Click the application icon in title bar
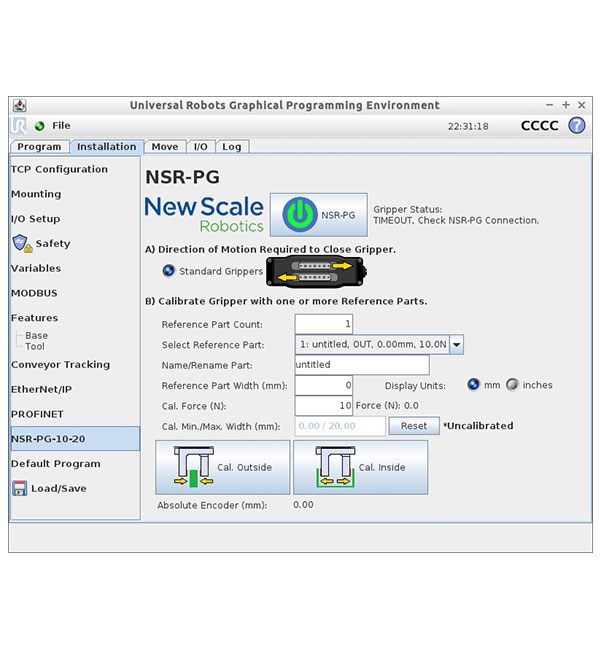Viewport: 600px width, 650px height. click(19, 105)
